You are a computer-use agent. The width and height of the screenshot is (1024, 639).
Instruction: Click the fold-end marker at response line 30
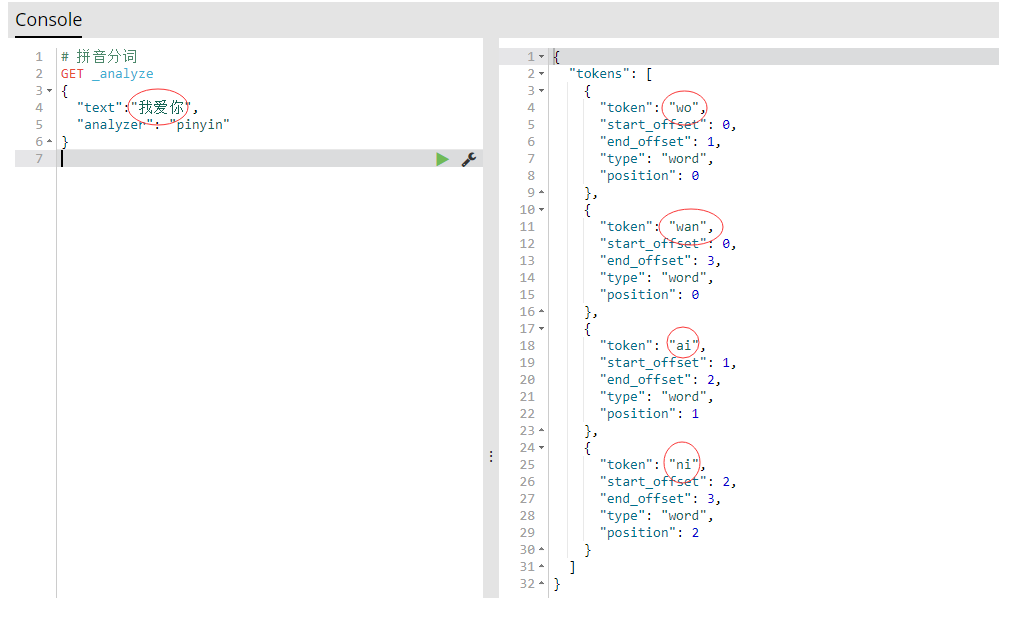point(541,549)
